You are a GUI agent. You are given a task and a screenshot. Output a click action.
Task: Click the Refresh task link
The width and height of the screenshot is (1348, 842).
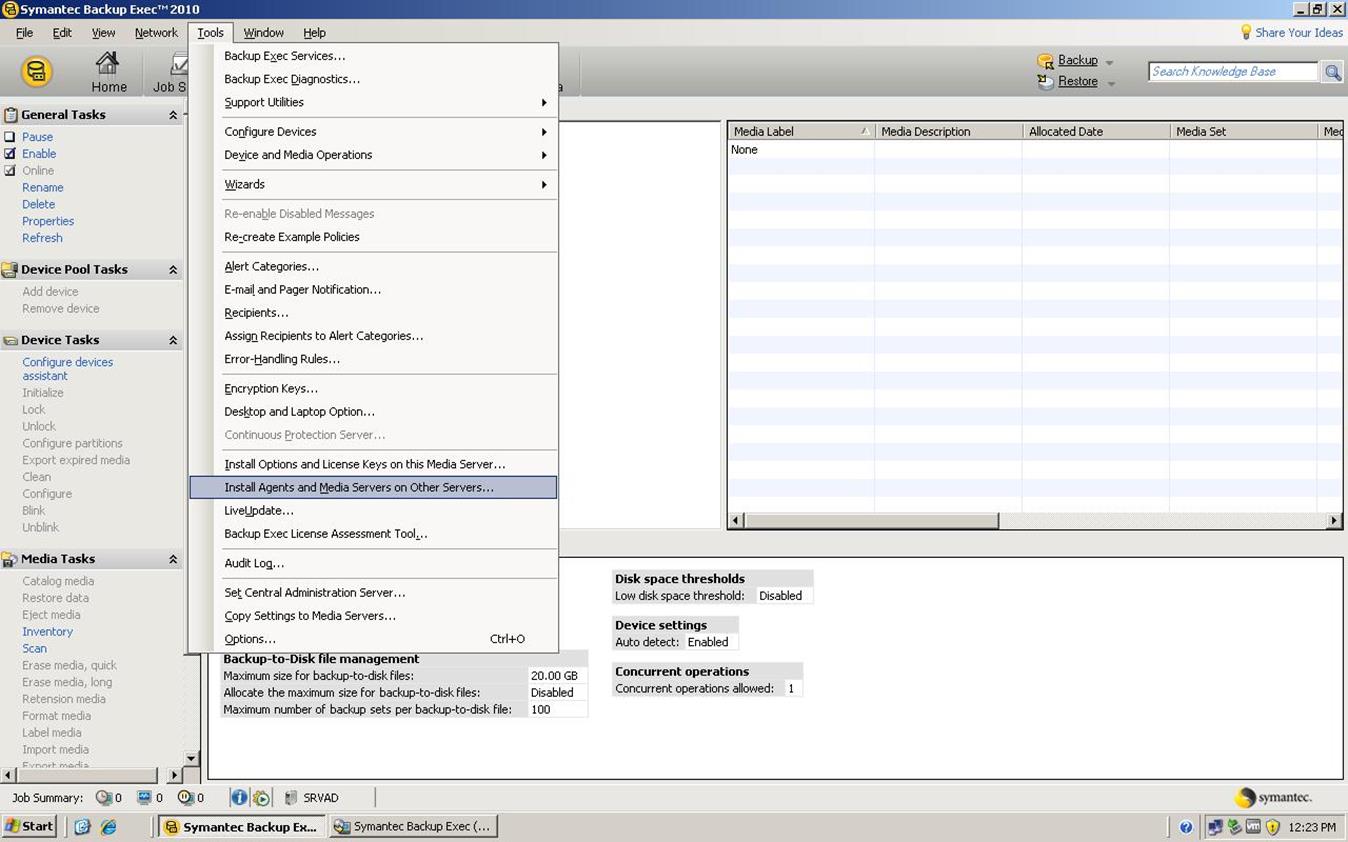(x=42, y=238)
